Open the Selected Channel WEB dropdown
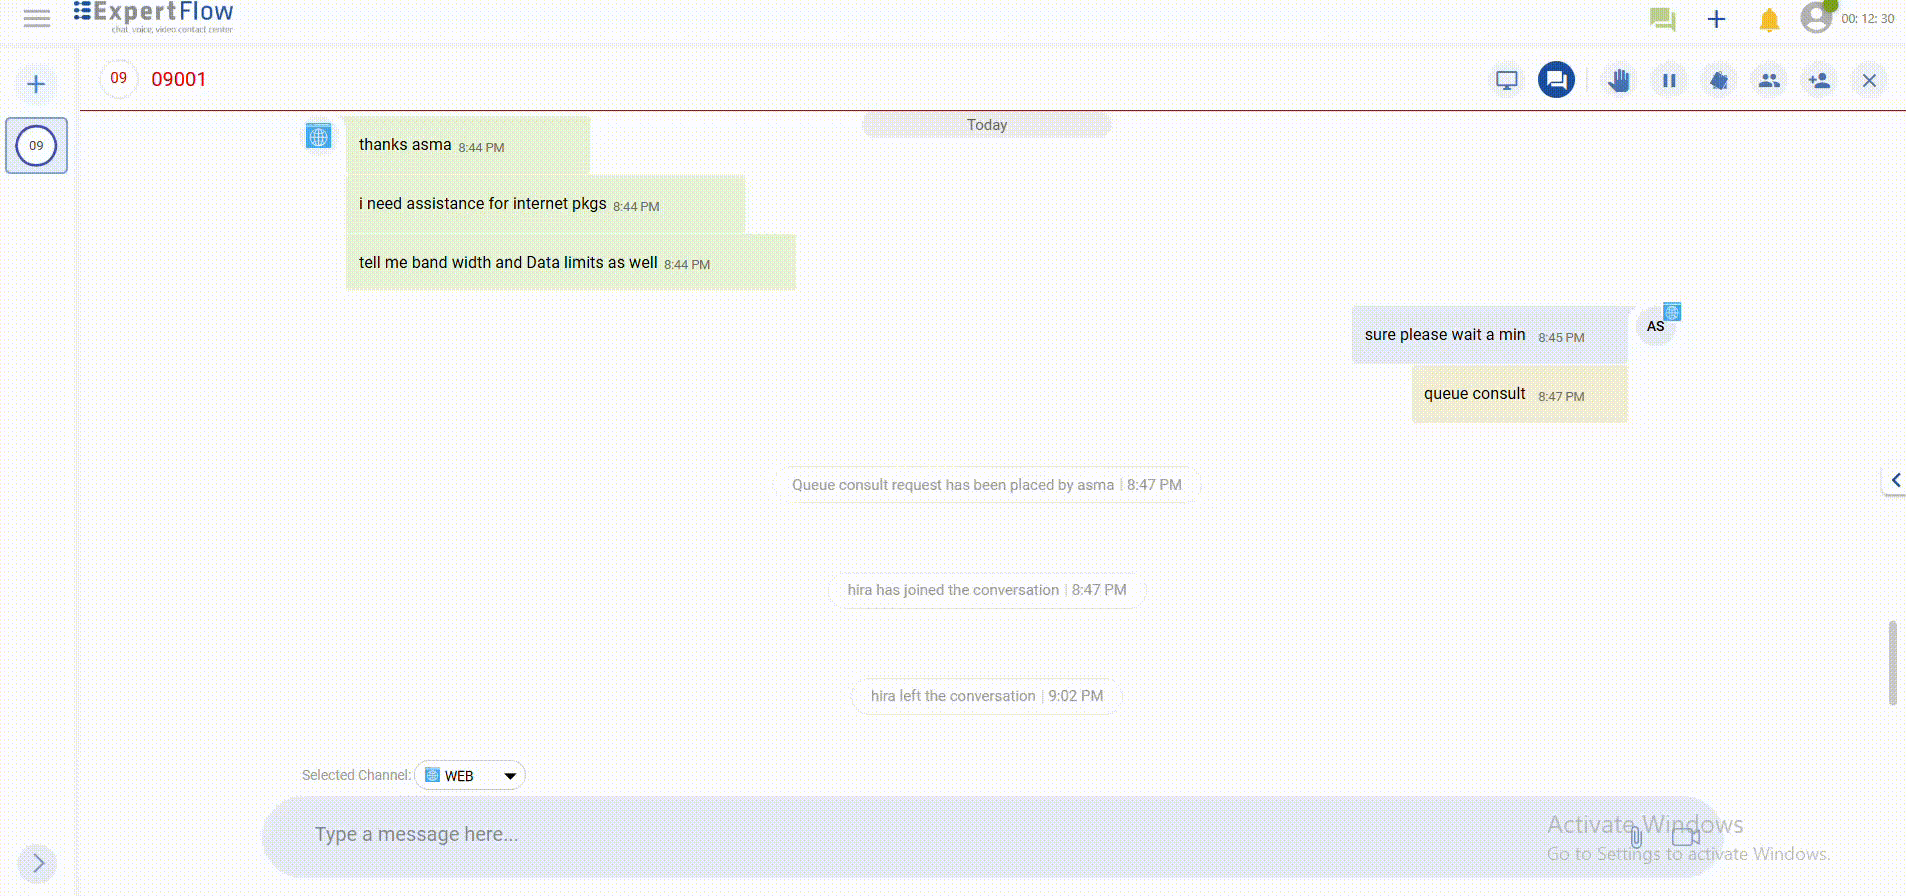Viewport: 1906px width, 896px height. pyautogui.click(x=470, y=776)
